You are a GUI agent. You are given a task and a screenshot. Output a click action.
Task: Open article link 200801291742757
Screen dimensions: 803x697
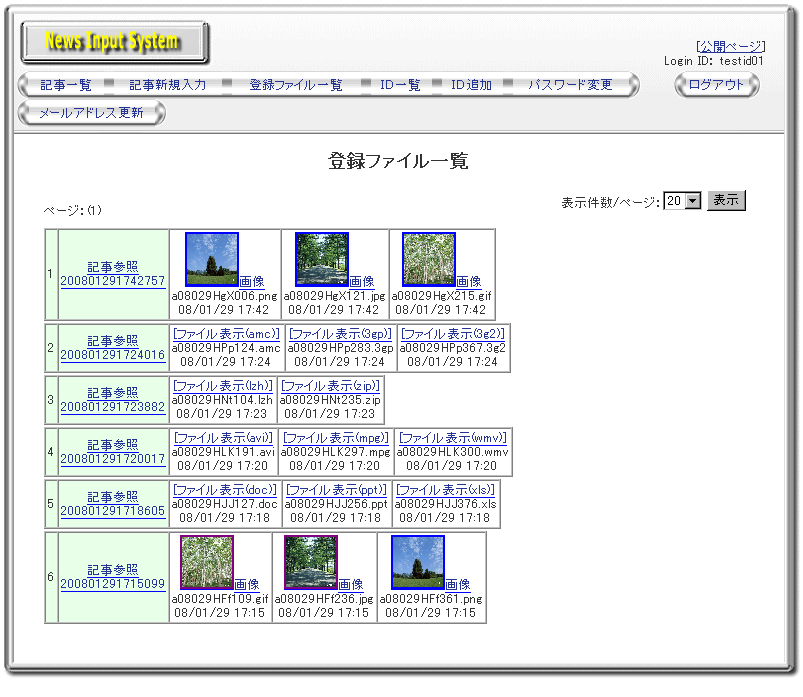click(113, 282)
